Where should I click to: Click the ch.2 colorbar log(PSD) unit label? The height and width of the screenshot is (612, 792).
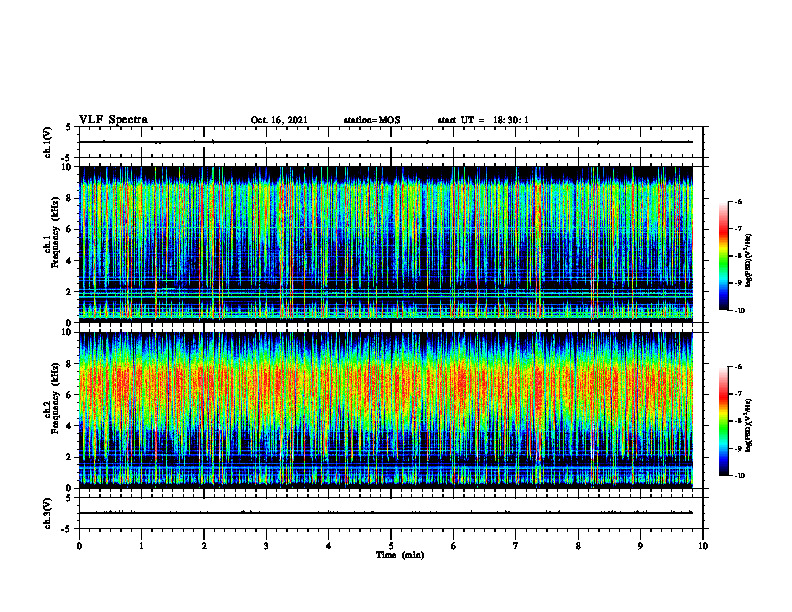point(749,425)
